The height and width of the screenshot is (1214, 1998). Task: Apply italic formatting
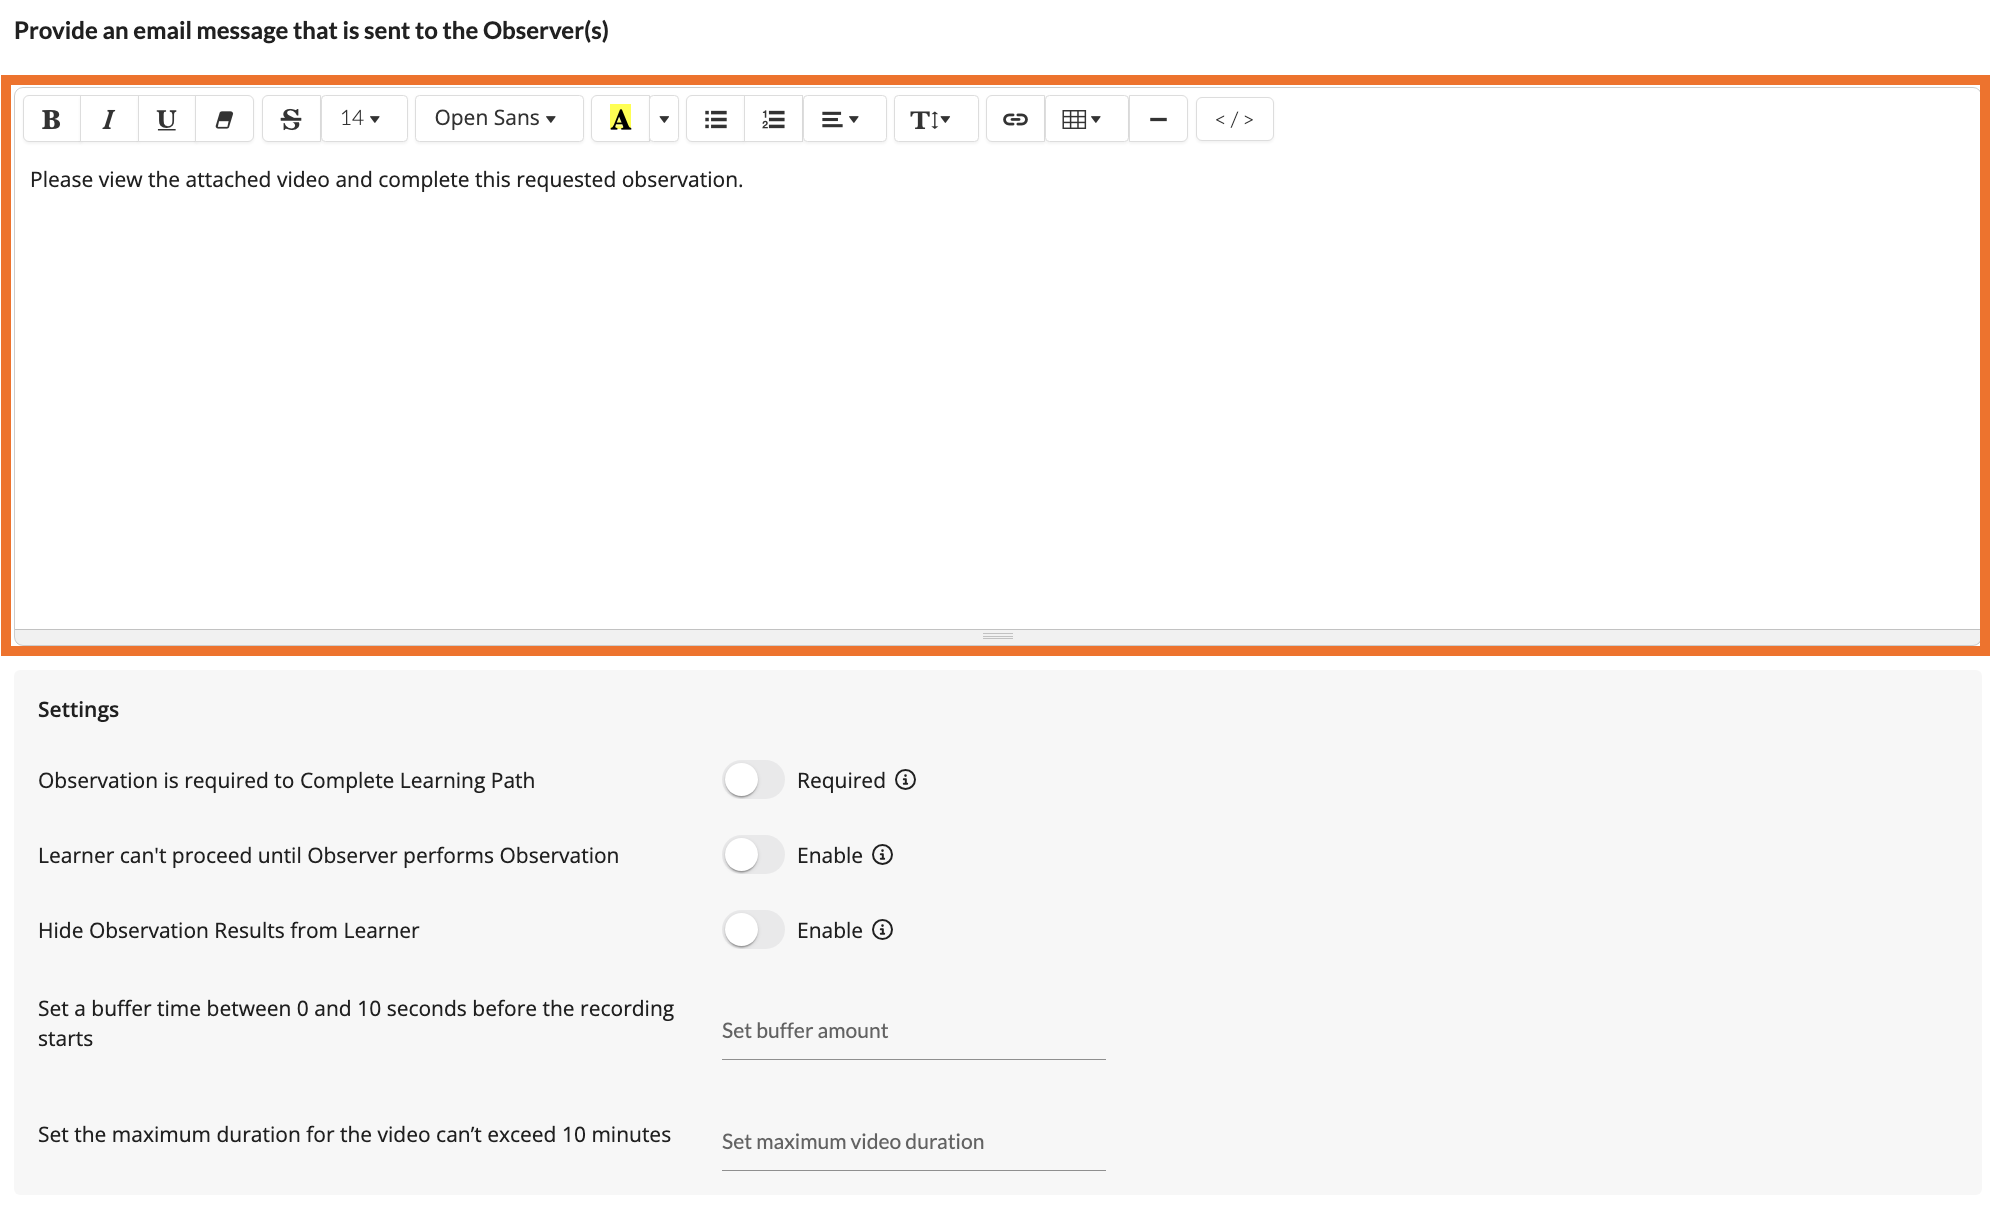click(x=109, y=119)
